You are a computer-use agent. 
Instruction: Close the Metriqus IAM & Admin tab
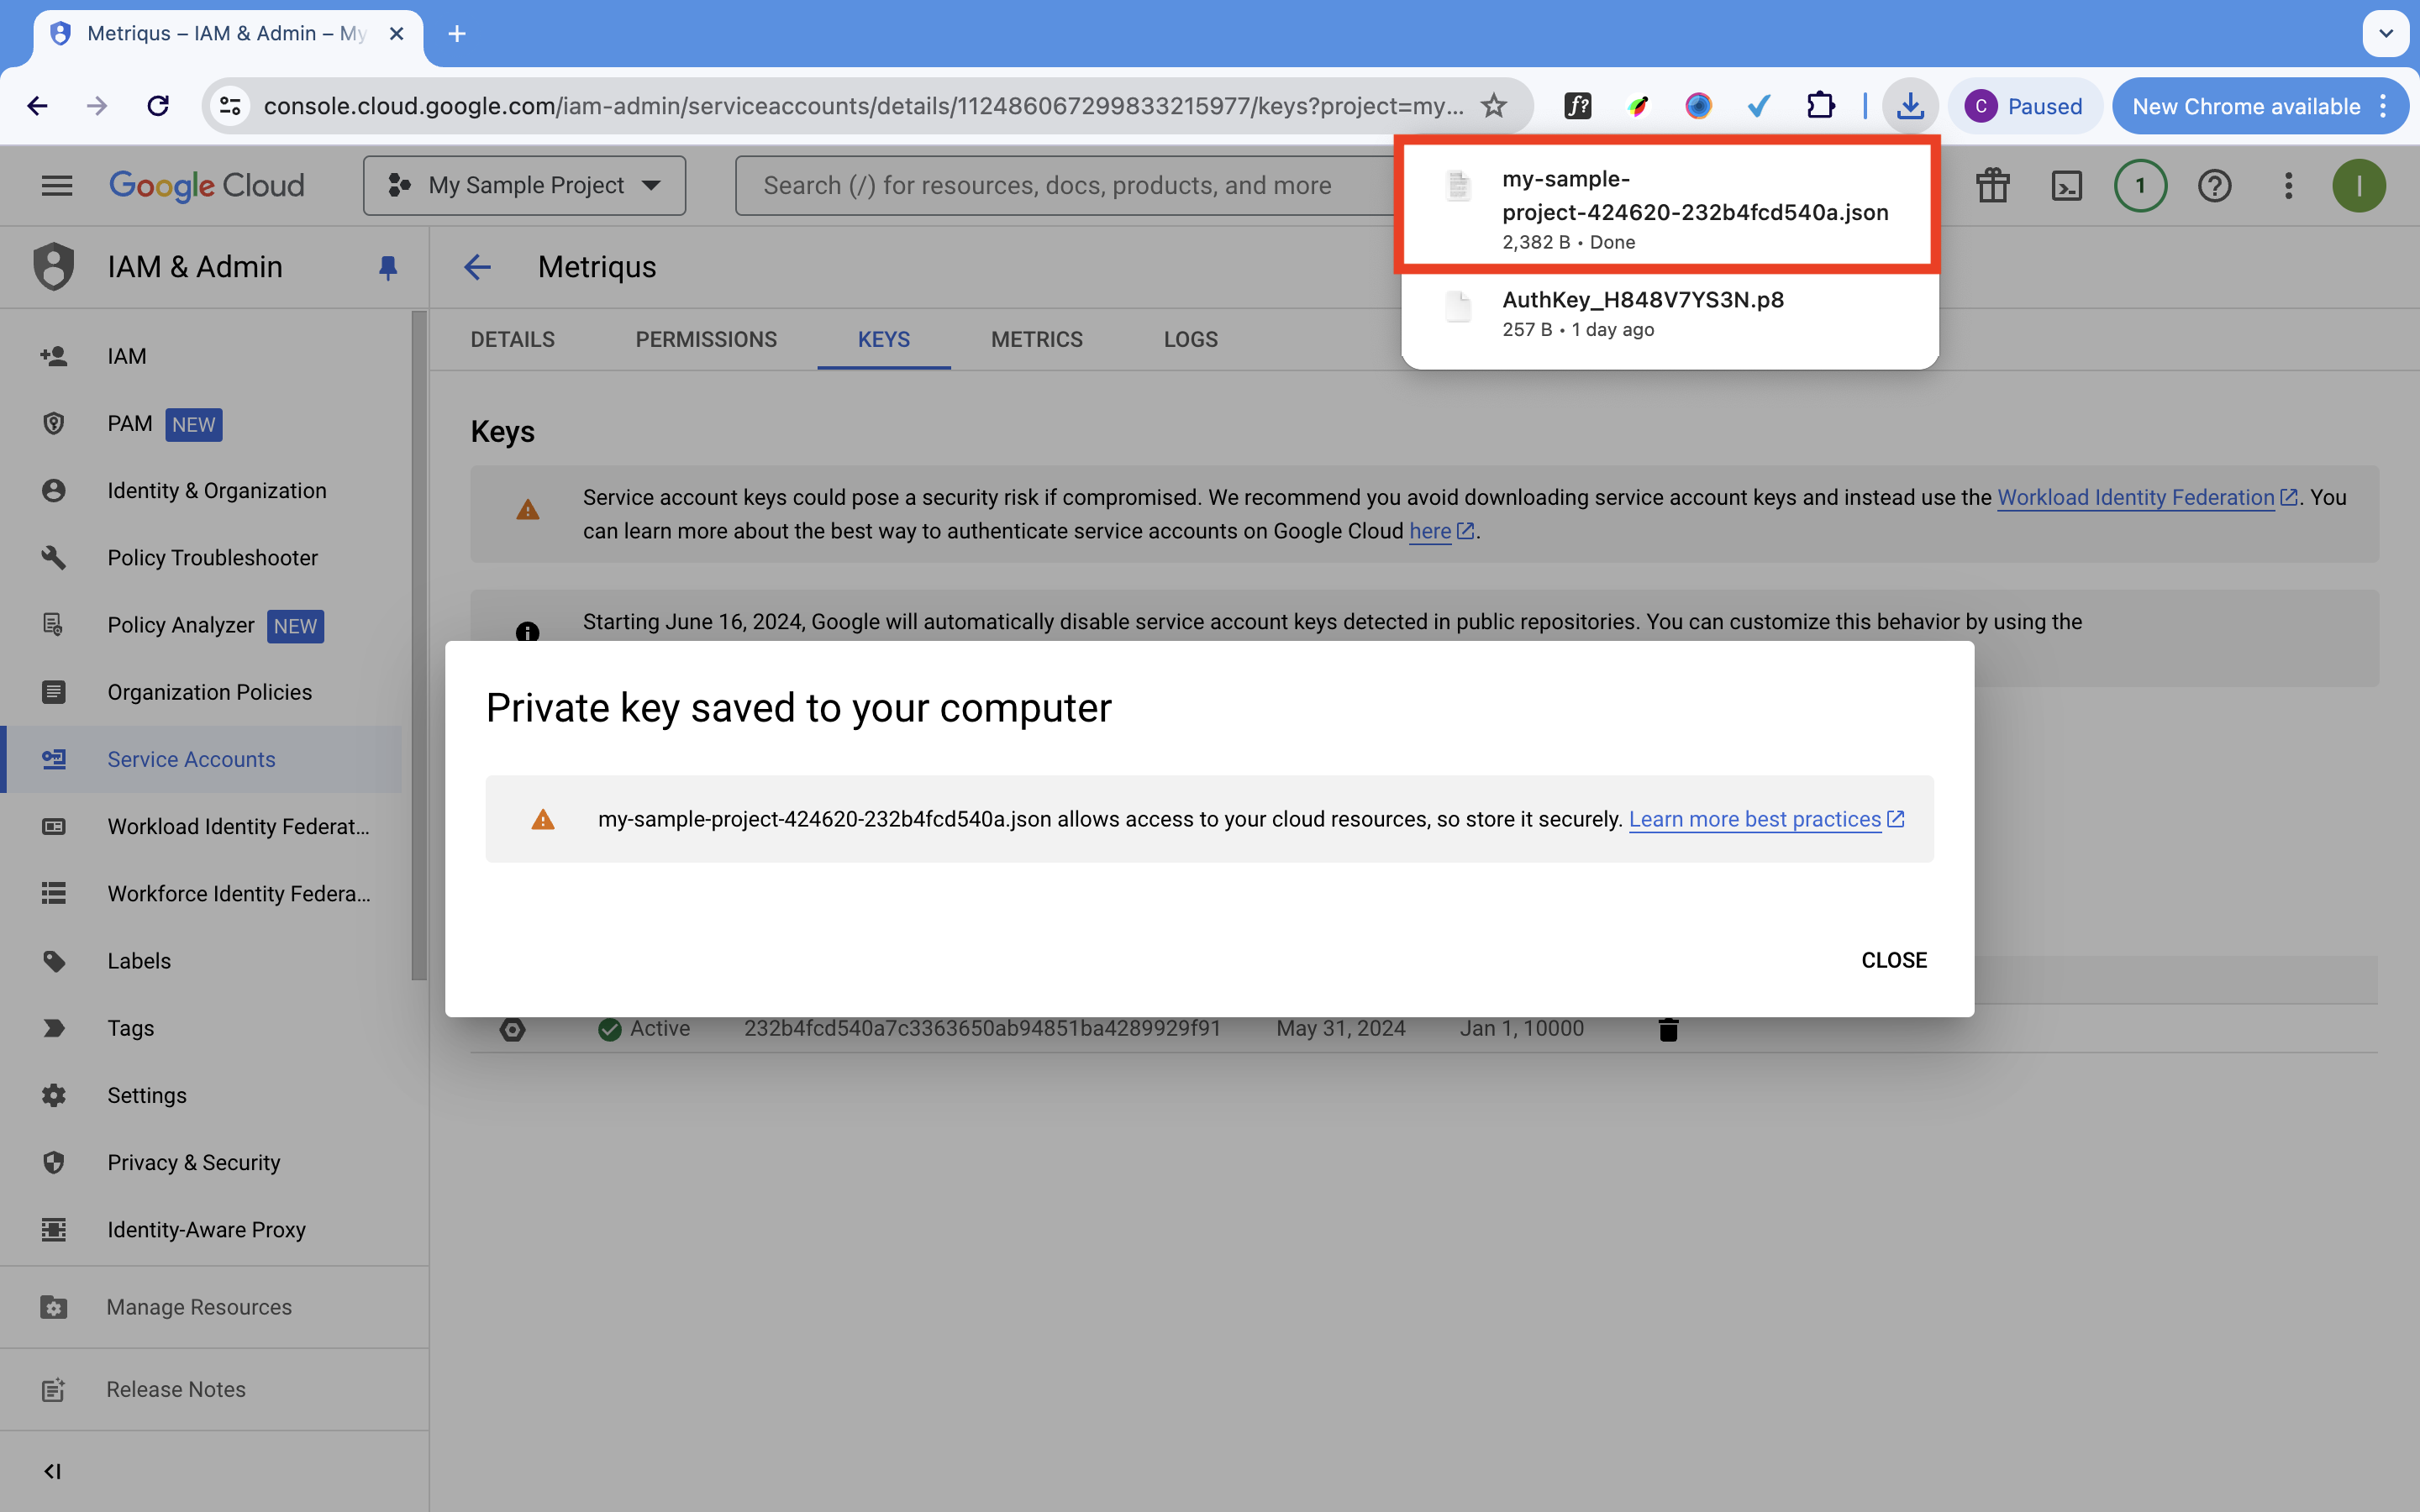(x=396, y=34)
